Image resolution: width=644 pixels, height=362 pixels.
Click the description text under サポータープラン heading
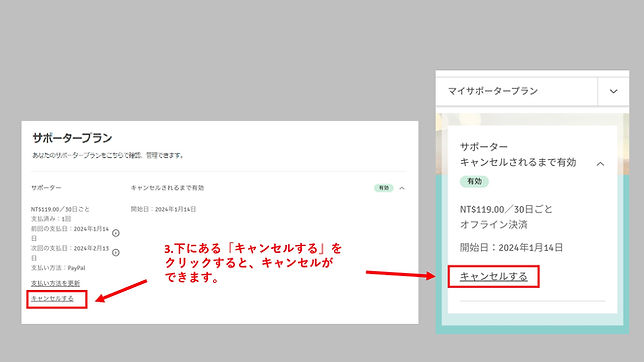click(x=108, y=155)
